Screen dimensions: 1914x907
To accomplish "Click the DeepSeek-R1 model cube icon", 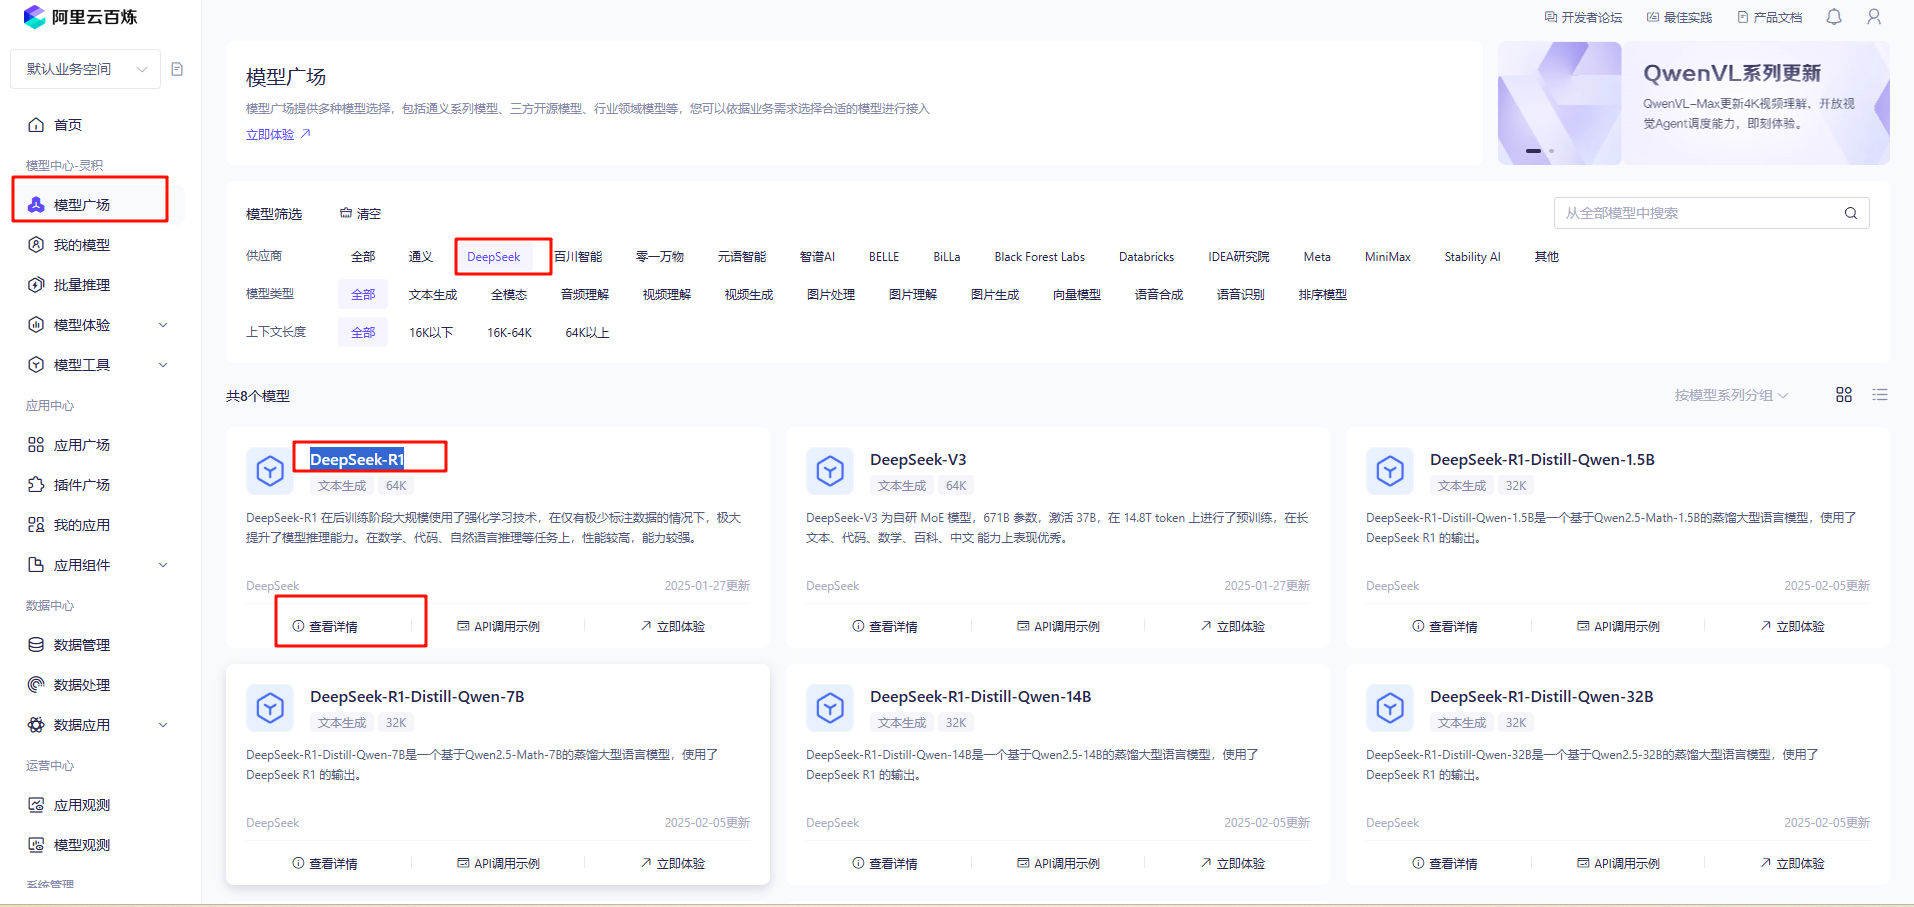I will (x=270, y=470).
